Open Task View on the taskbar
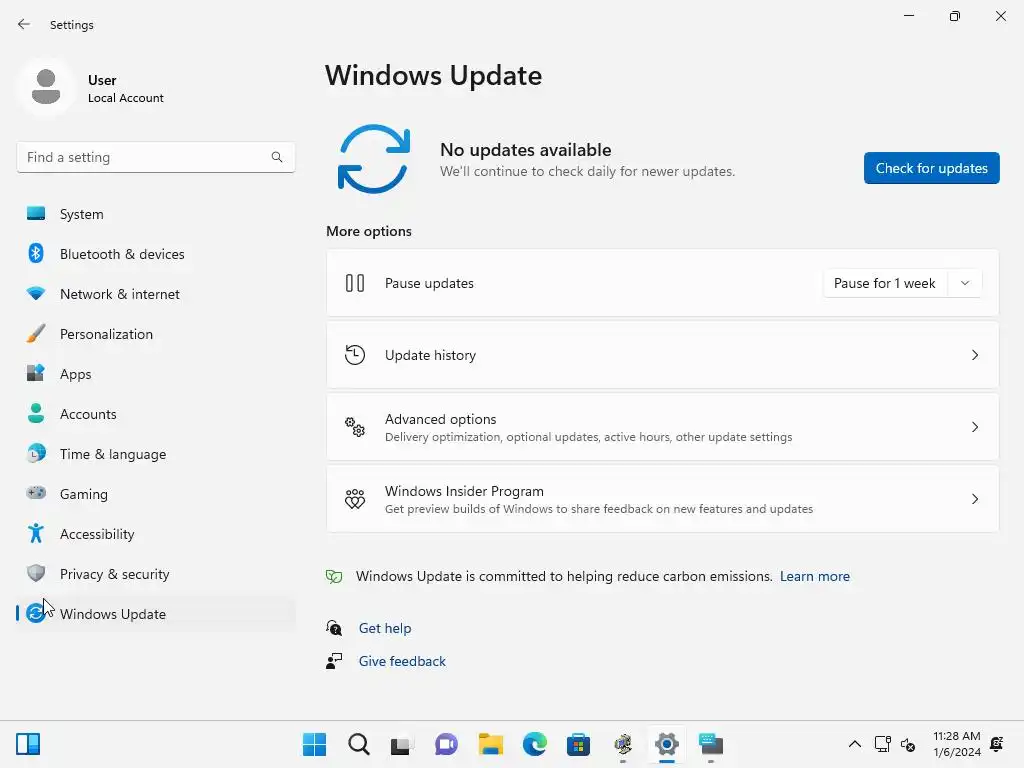 (402, 744)
